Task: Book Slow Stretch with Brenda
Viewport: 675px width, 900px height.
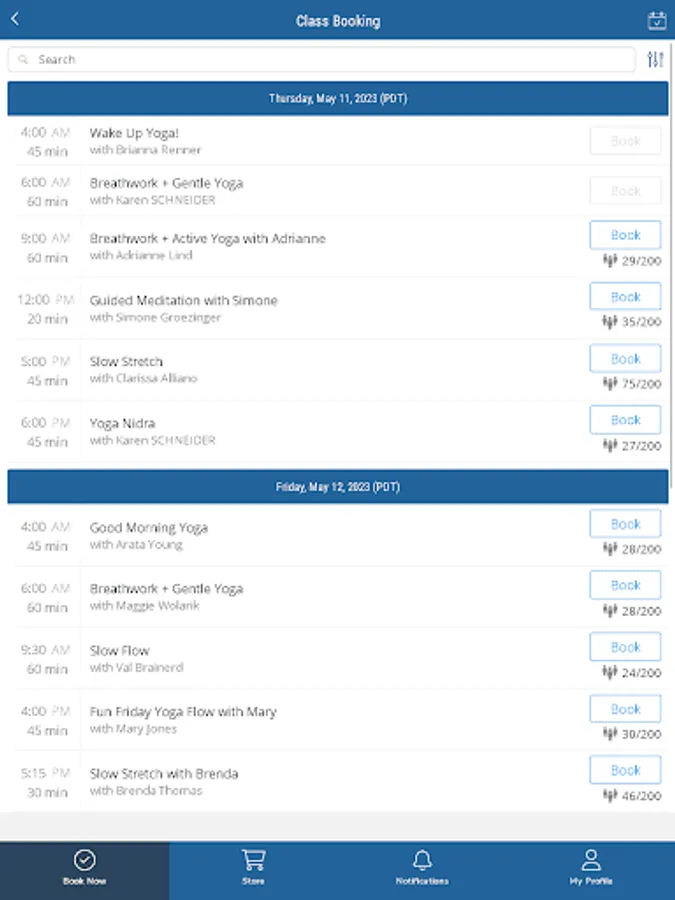Action: pyautogui.click(x=625, y=770)
